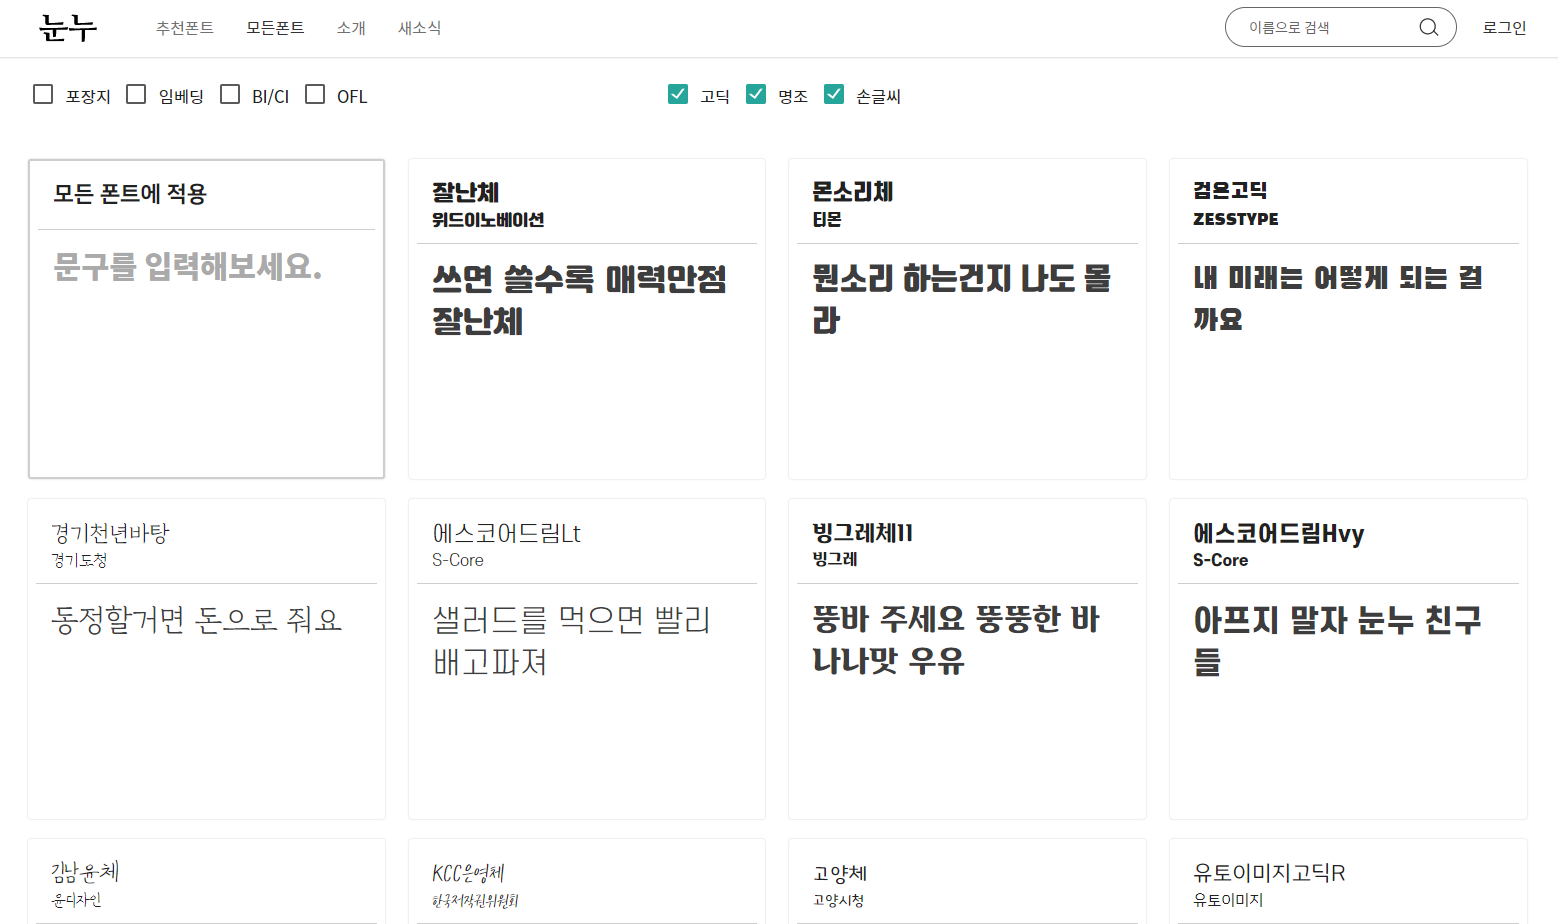Screen dimensions: 1558x924
Task: Click S-Core under 에스코어드림Lt
Action: (458, 560)
